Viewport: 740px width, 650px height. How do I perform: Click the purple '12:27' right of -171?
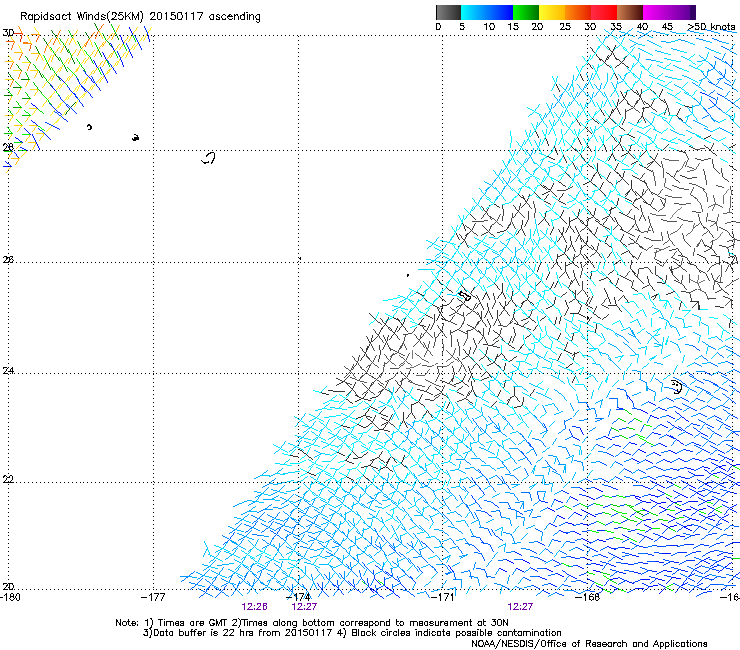[x=520, y=607]
